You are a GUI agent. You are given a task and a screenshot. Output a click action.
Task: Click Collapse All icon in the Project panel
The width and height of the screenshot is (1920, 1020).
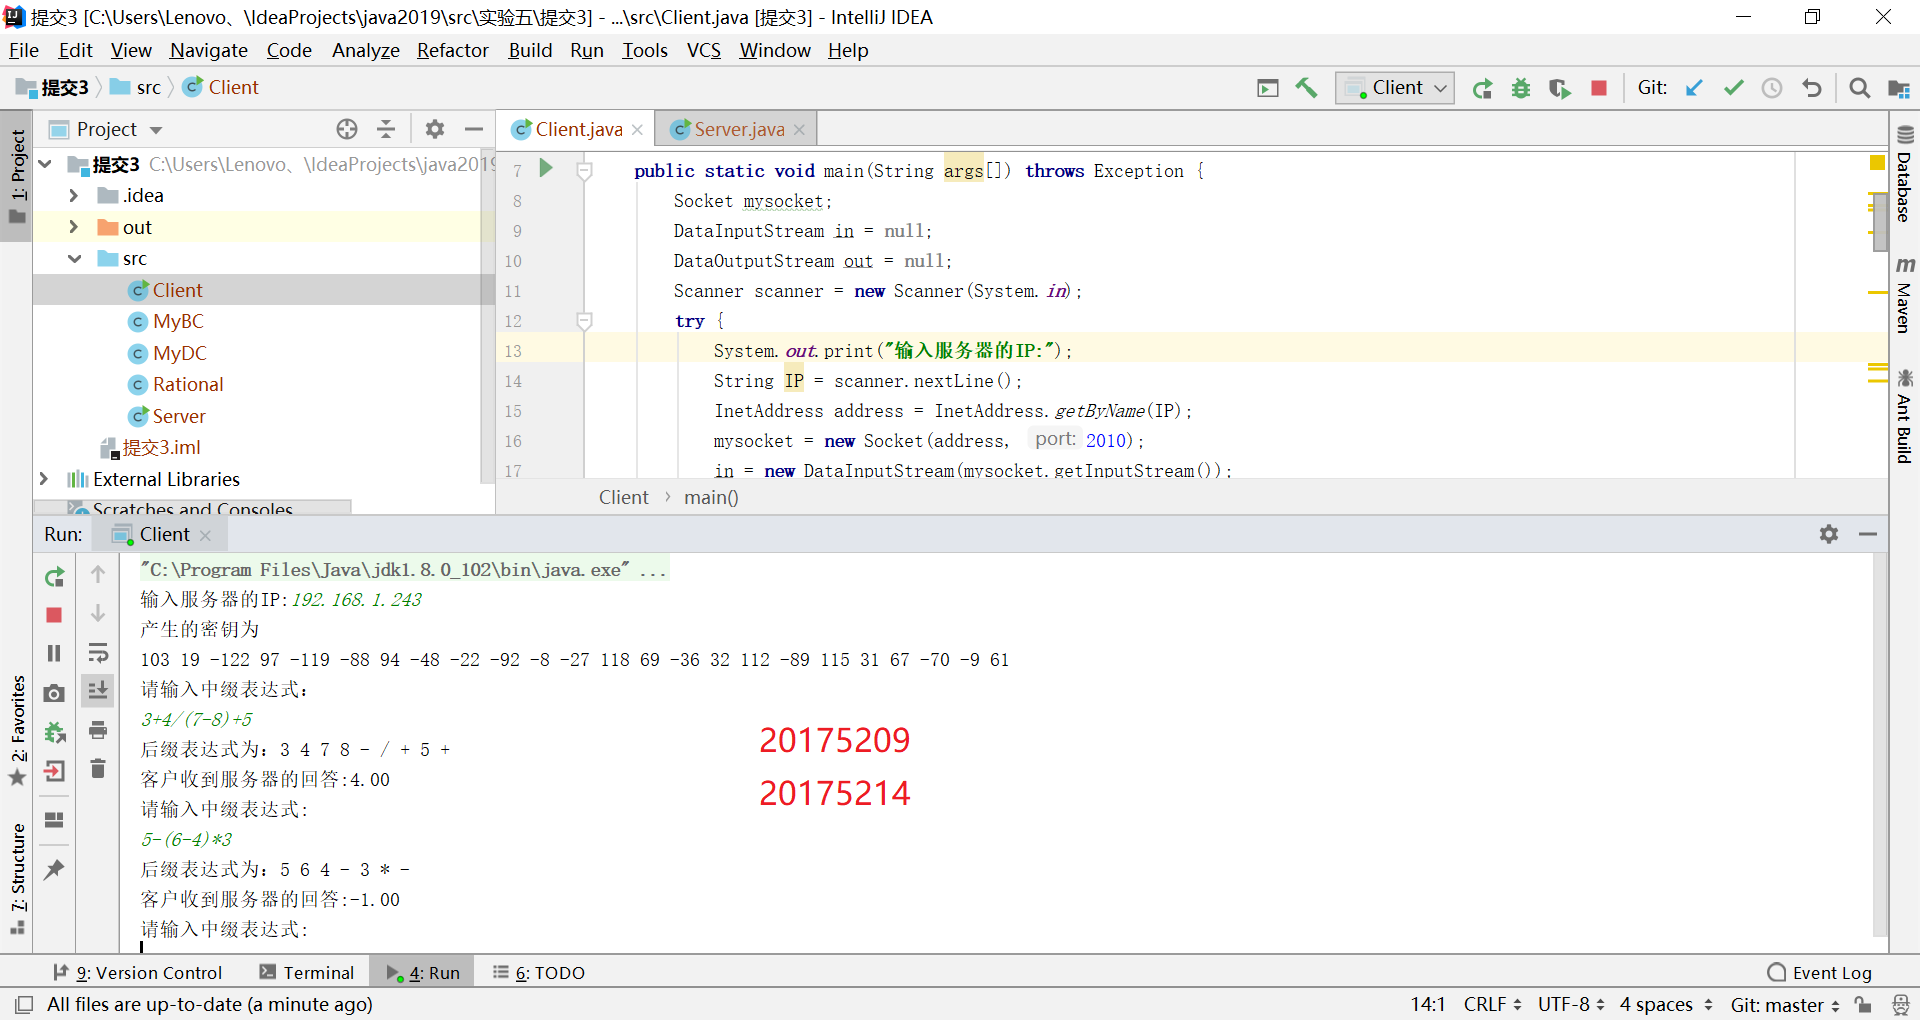click(x=386, y=129)
